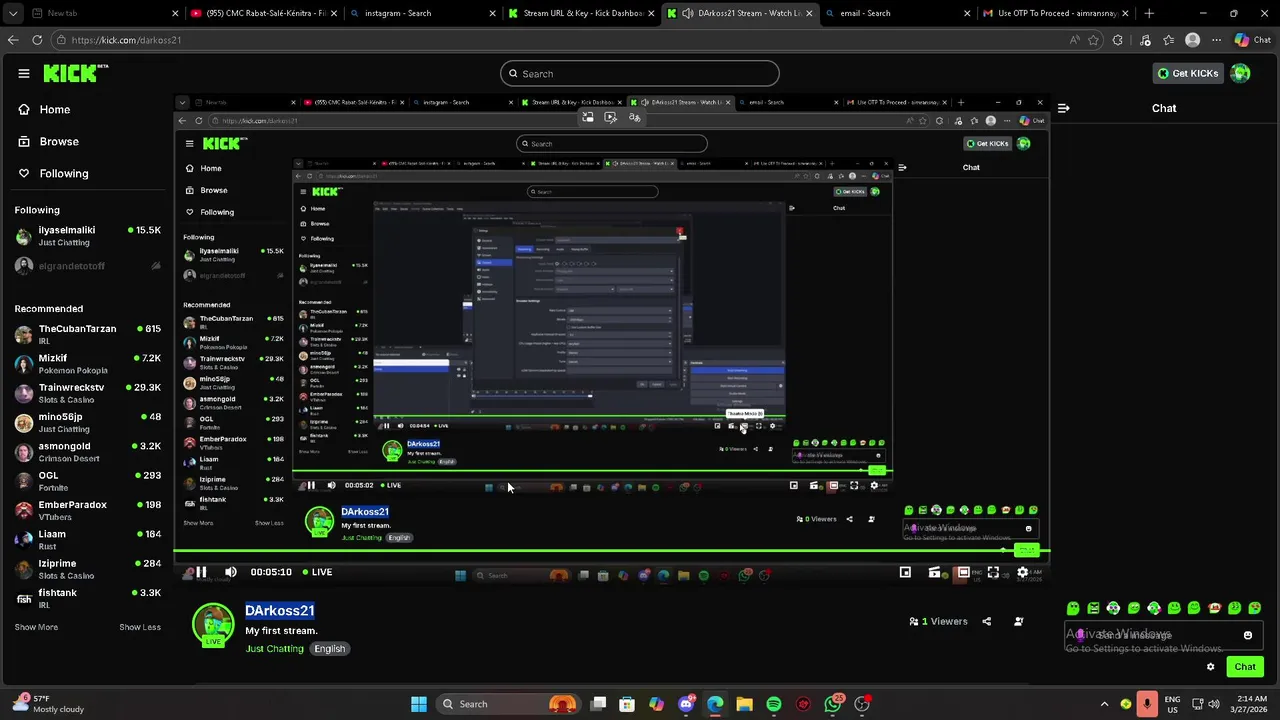Open EmberParadox recommended channel
The image size is (1280, 720).
coord(88,510)
